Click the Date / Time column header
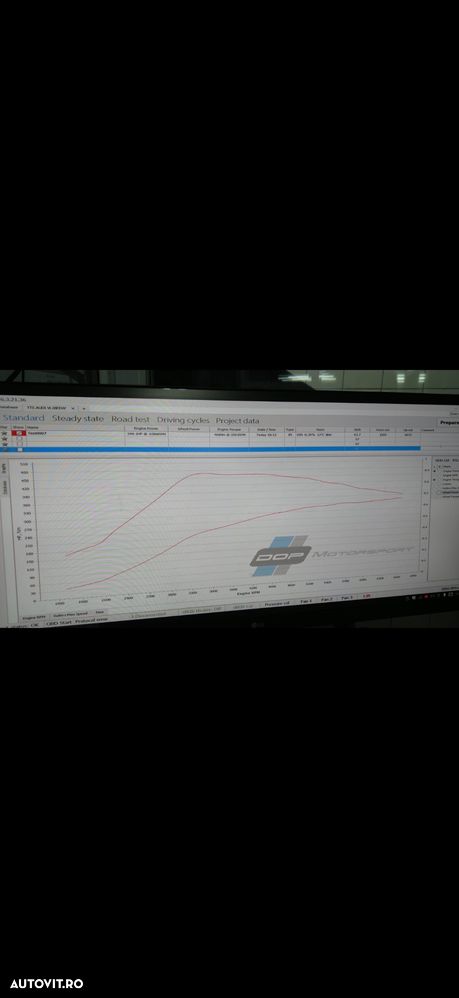Image resolution: width=459 pixels, height=998 pixels. click(266, 430)
